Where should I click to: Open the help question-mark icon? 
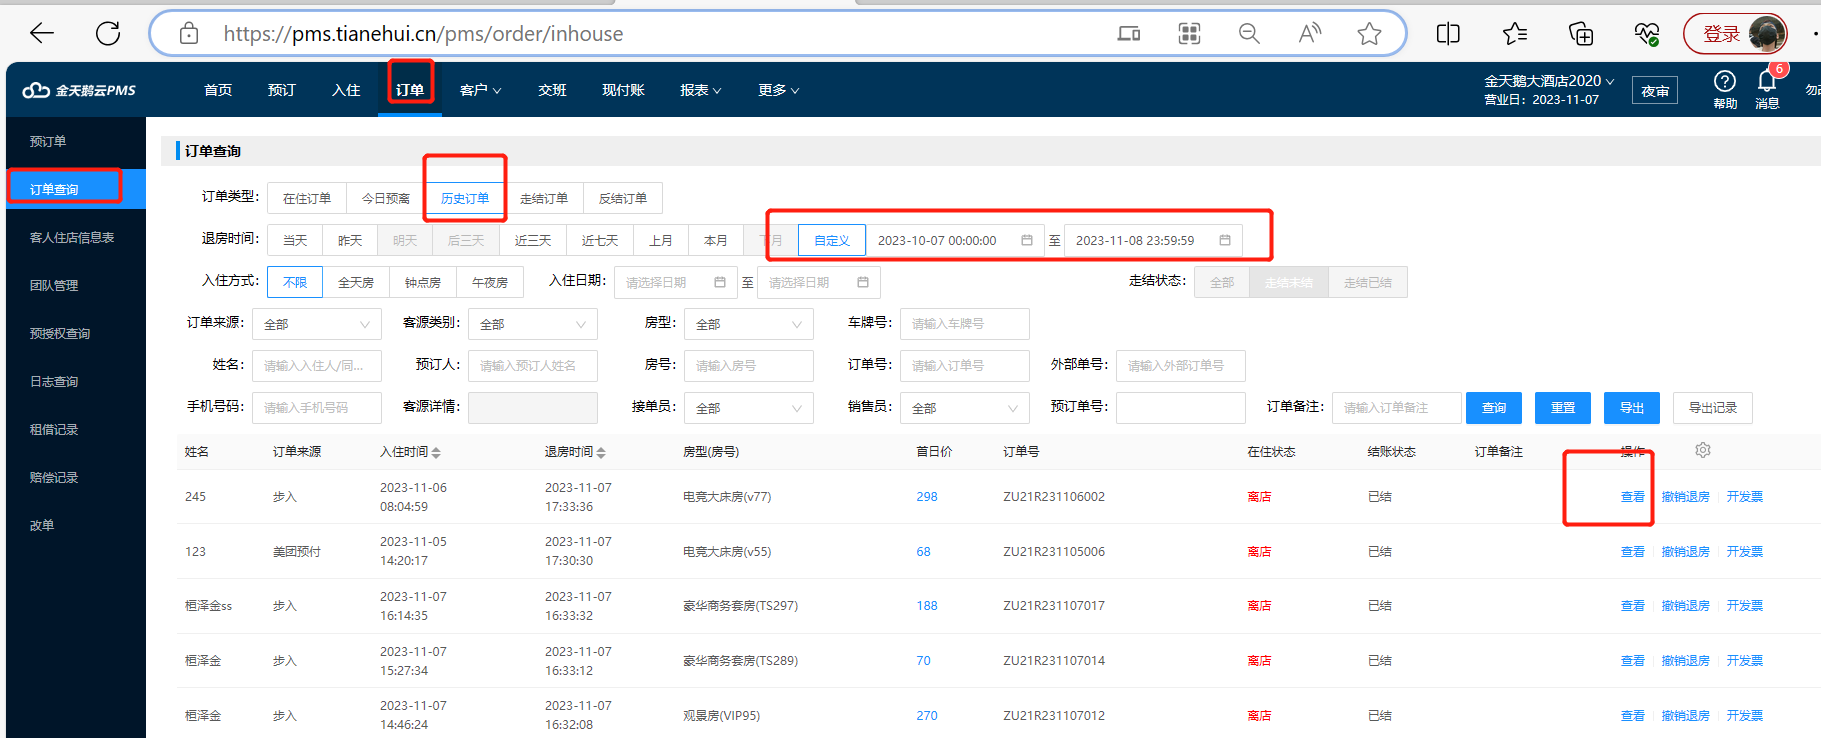coord(1725,81)
